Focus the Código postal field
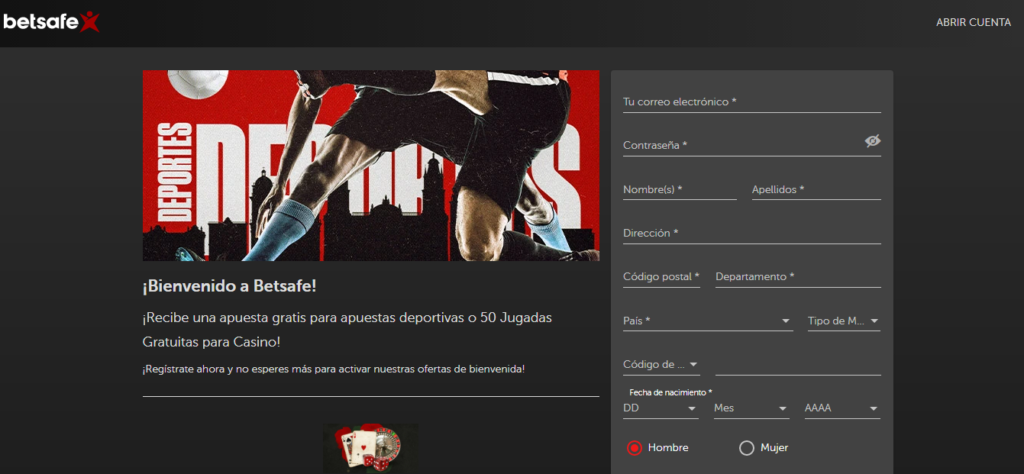1024x474 pixels. point(661,277)
